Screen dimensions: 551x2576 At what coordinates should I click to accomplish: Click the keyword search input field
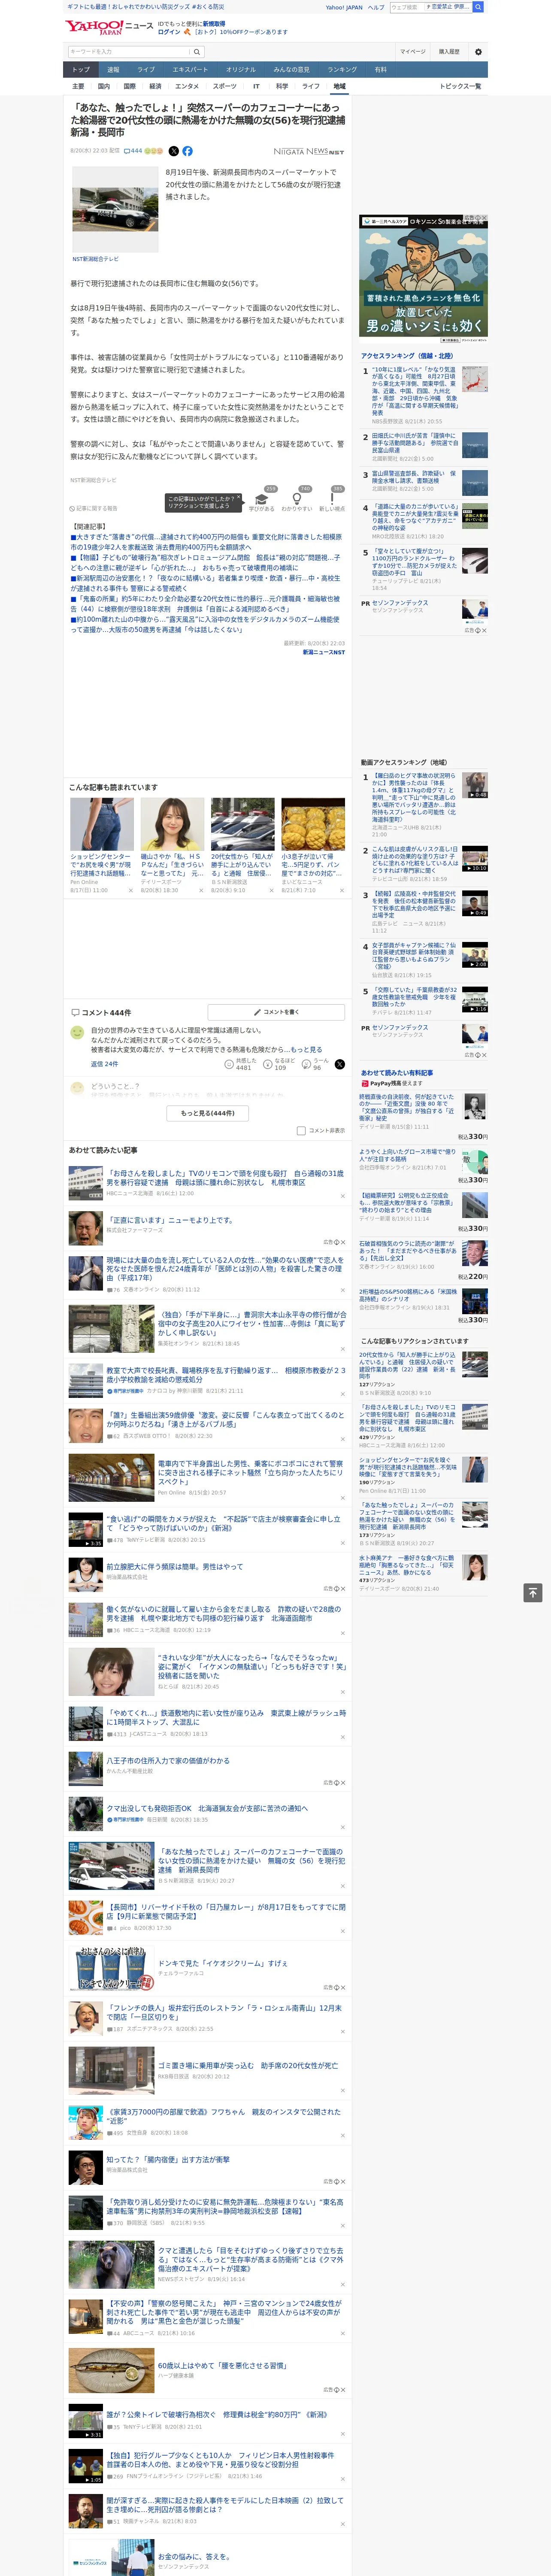[129, 51]
